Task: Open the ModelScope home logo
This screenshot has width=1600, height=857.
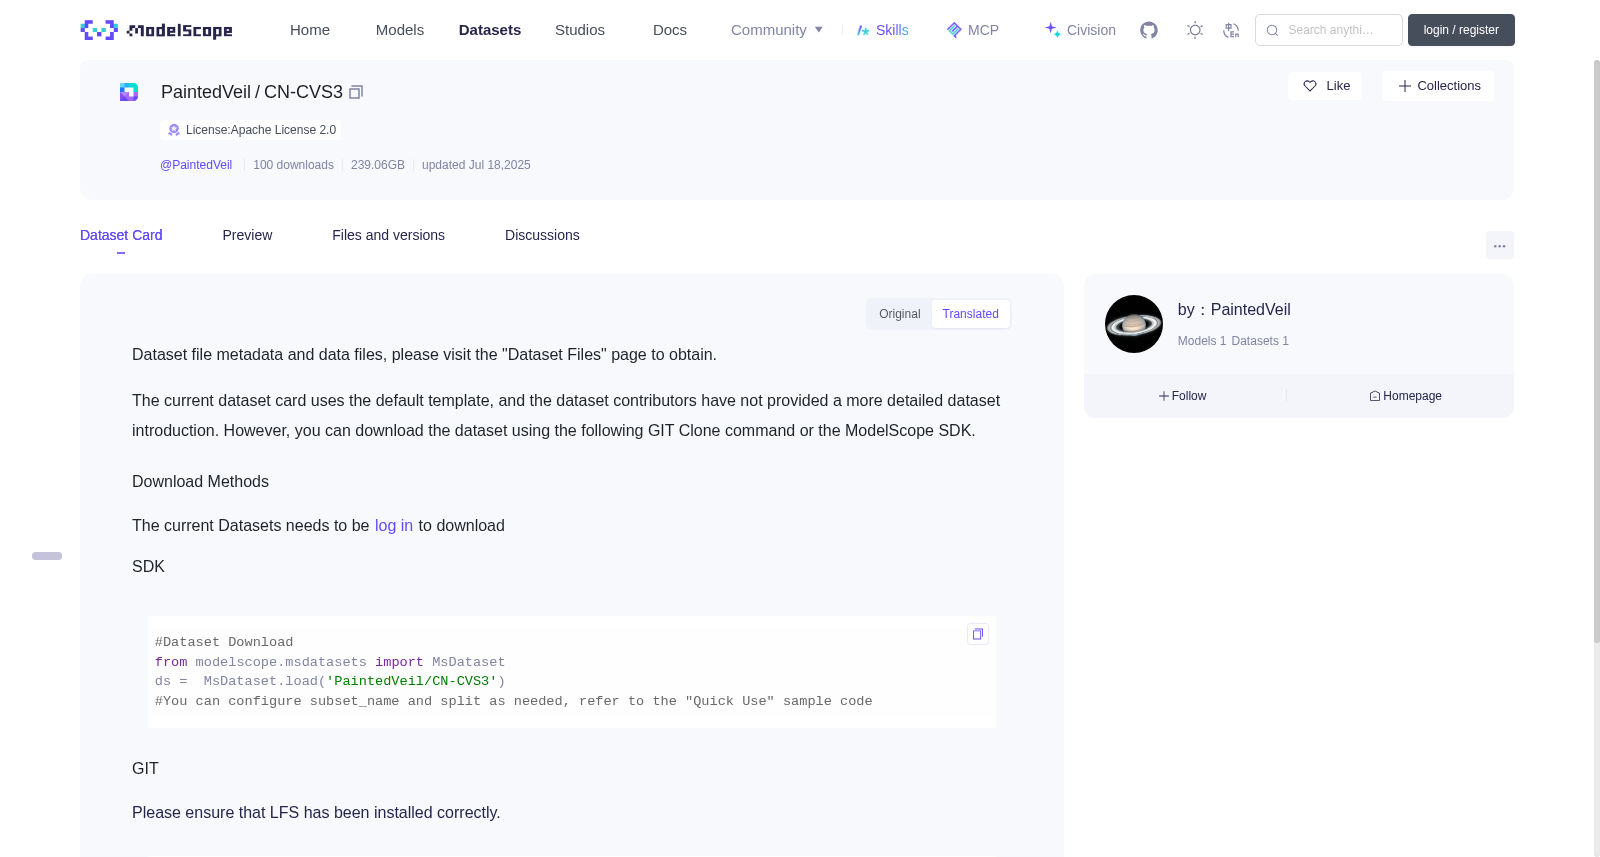Action: click(x=156, y=30)
